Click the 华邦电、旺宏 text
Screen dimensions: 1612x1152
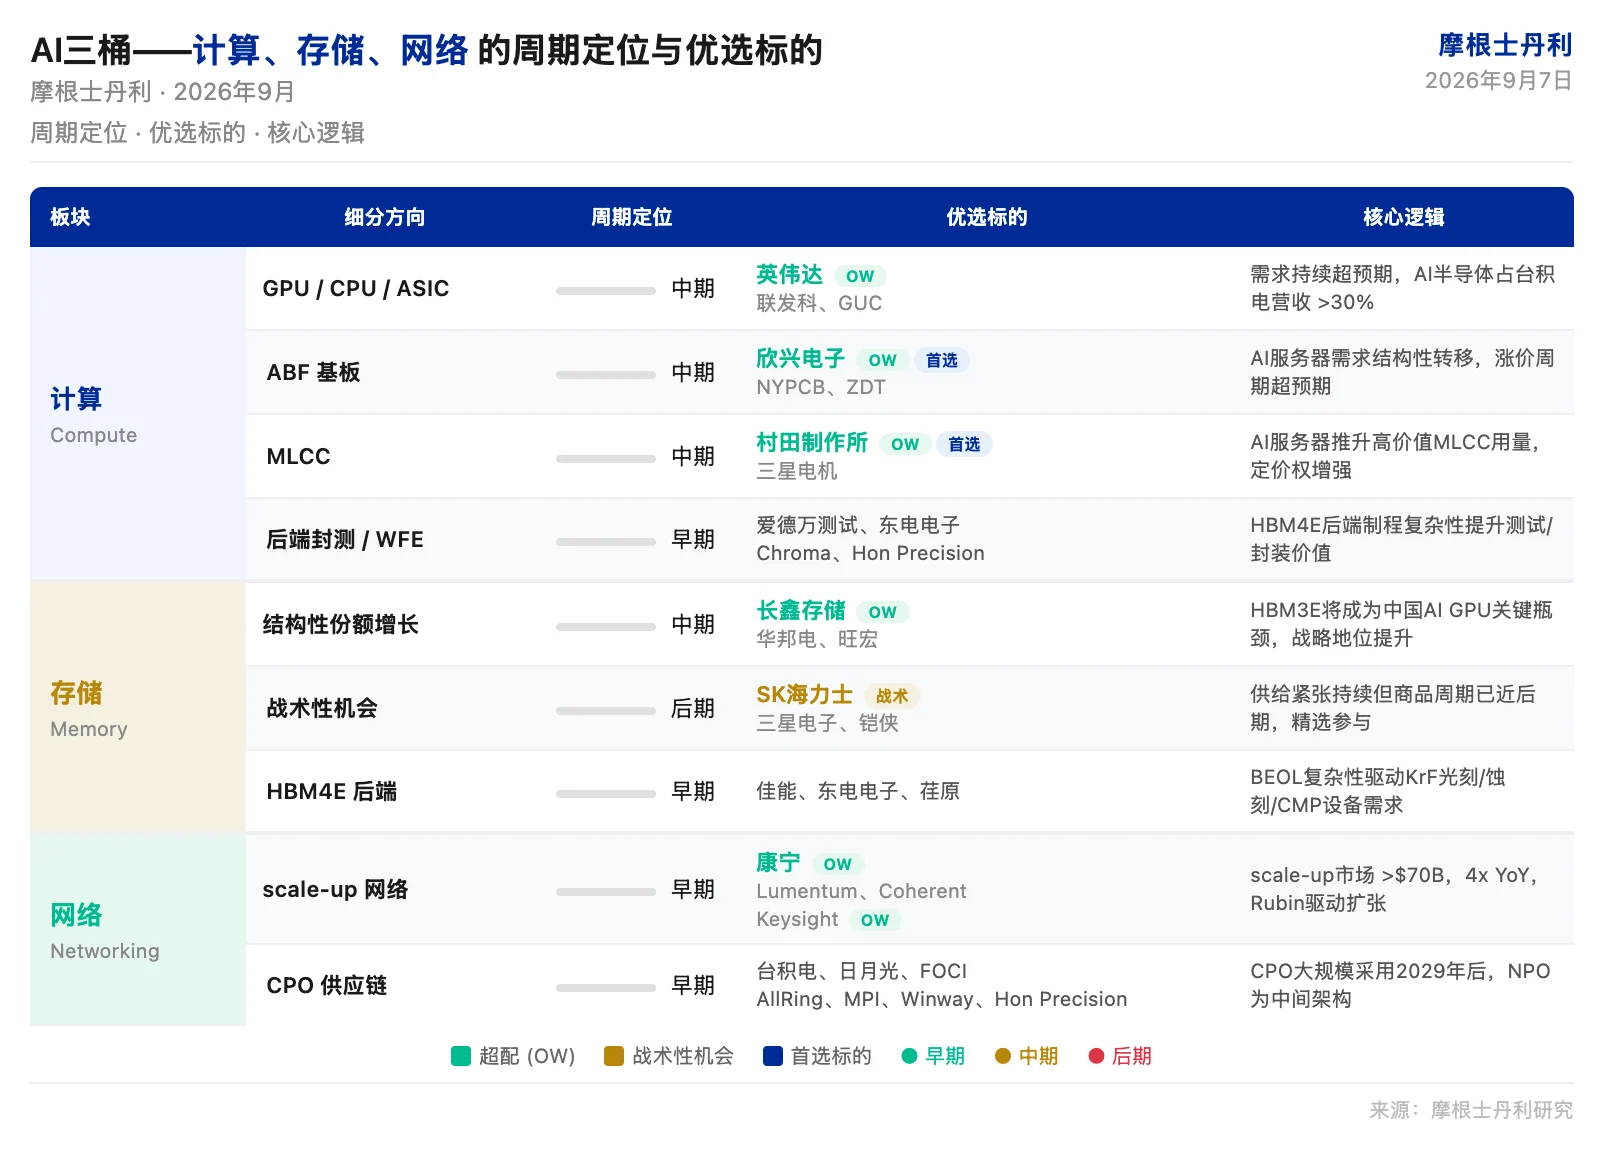[x=817, y=639]
